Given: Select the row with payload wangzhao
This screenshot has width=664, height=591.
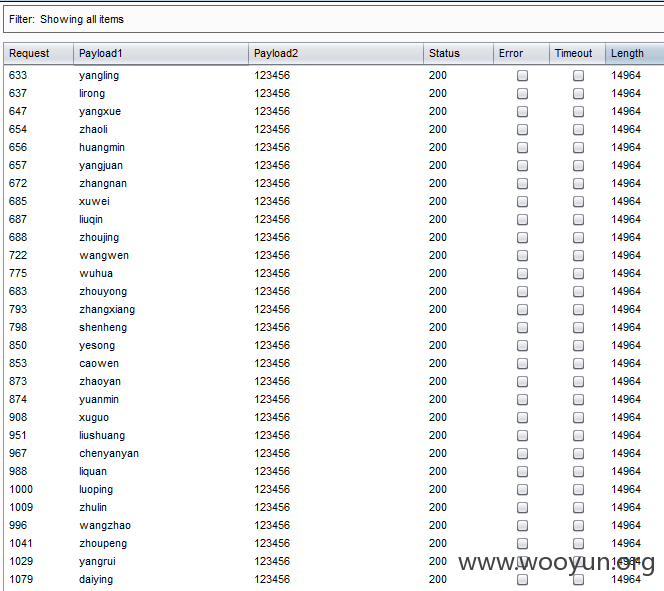Looking at the screenshot, I should pyautogui.click(x=334, y=525).
